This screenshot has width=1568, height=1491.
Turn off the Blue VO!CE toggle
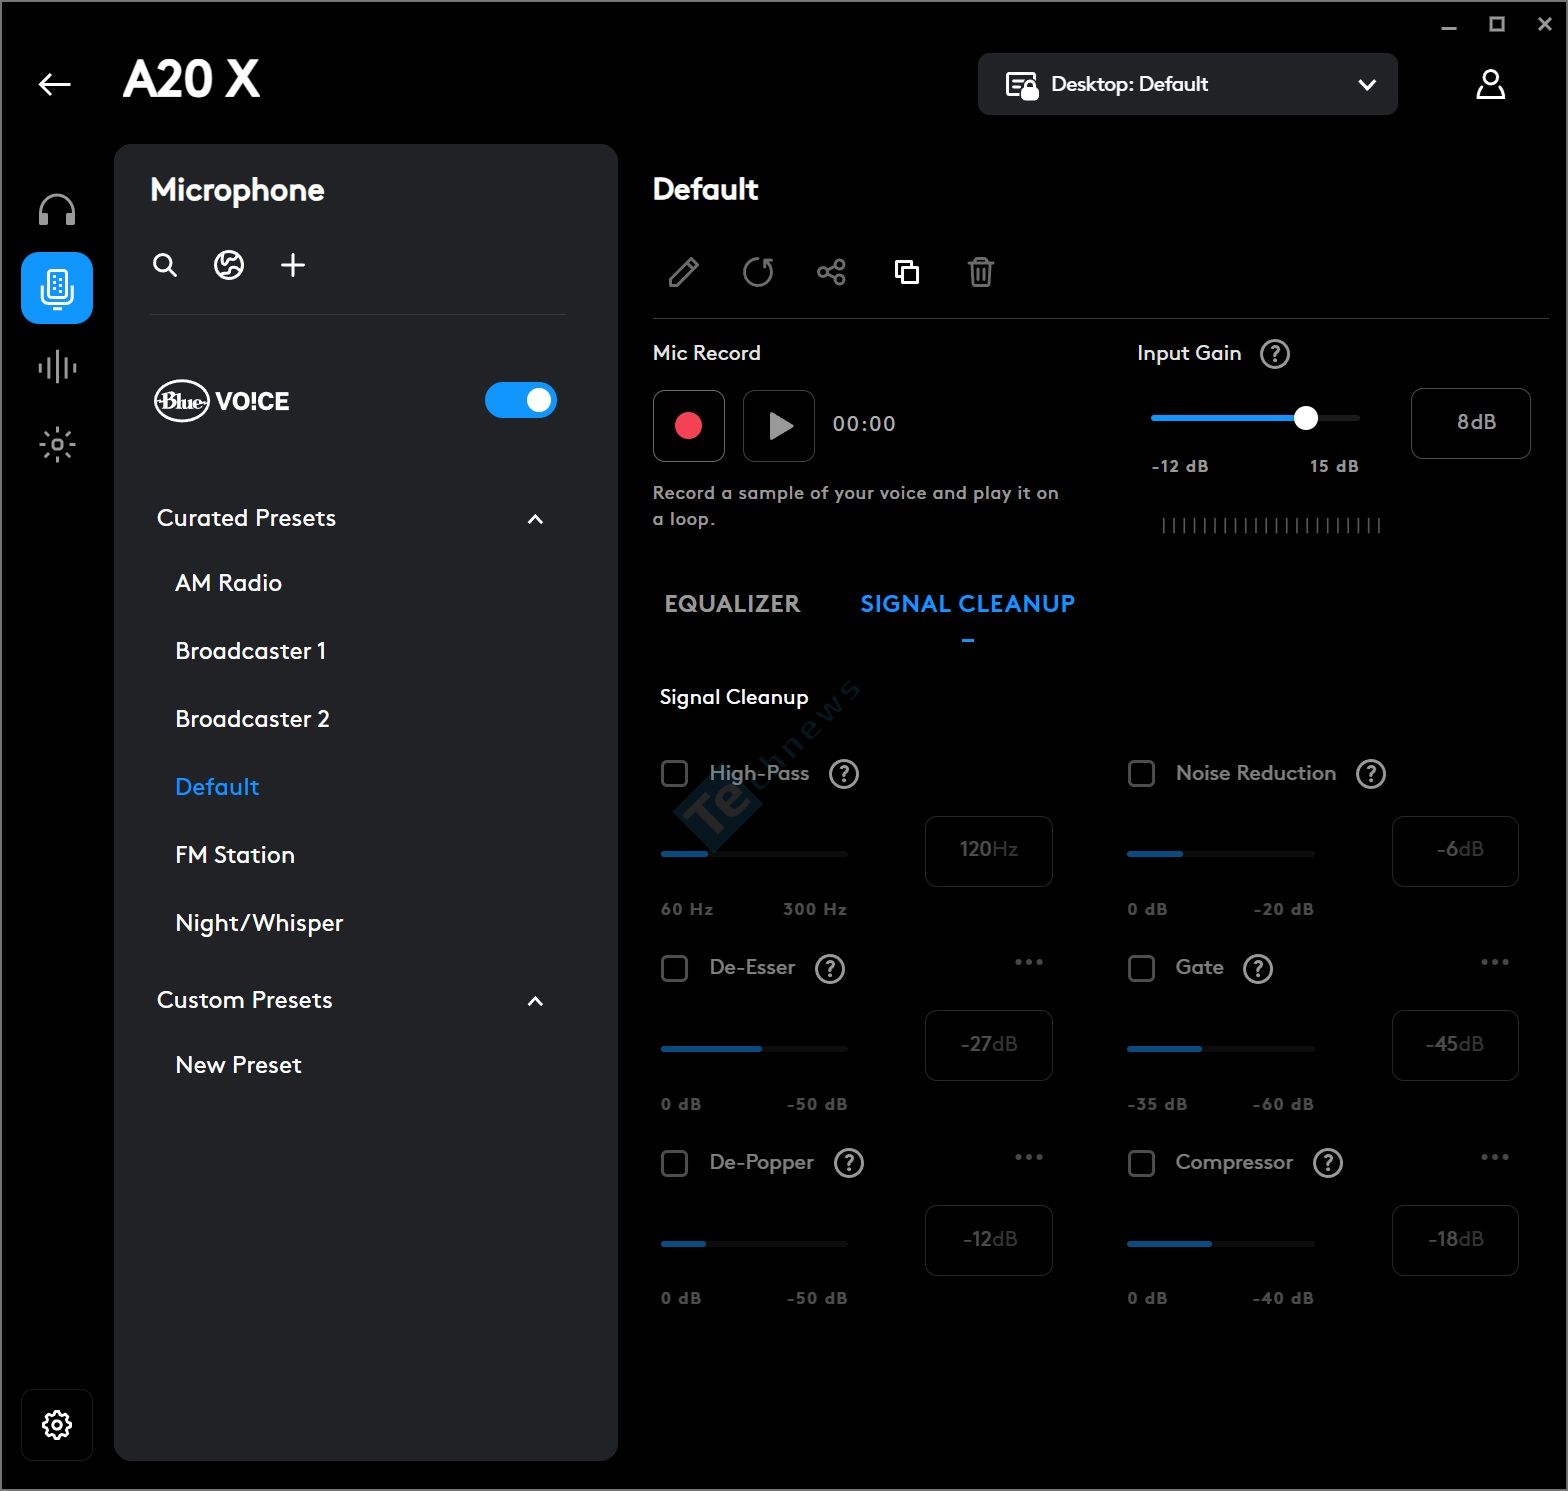tap(520, 401)
